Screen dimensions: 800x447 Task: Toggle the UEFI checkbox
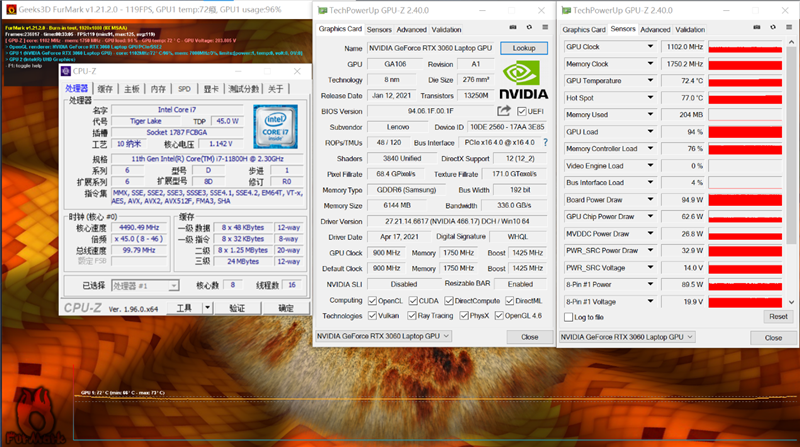(x=521, y=111)
